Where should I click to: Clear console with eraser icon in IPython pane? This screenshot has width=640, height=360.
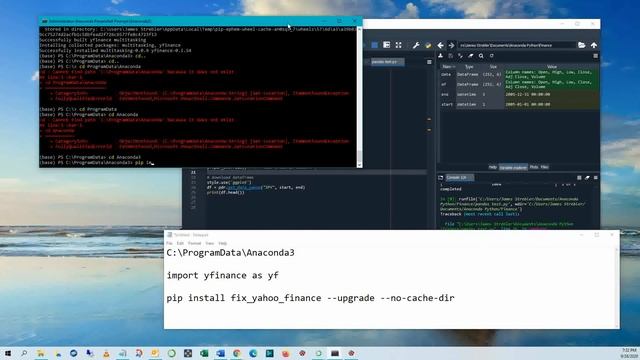587,178
